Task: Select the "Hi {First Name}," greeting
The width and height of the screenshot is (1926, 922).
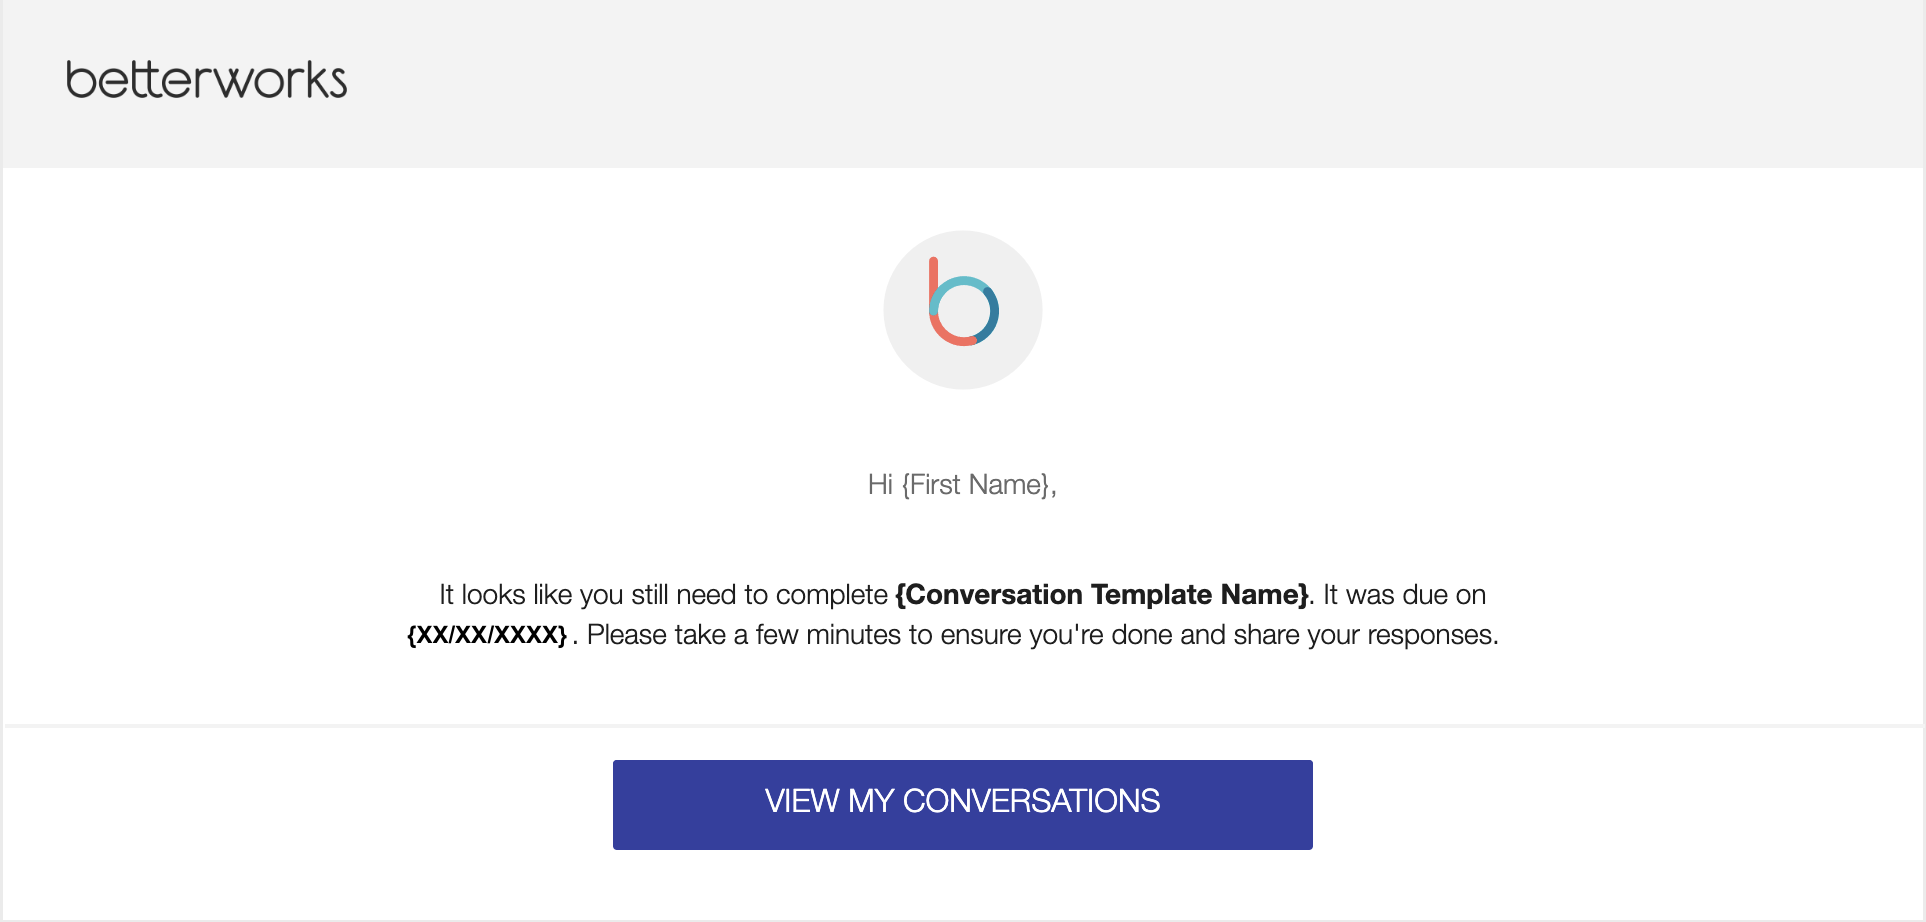Action: tap(962, 485)
